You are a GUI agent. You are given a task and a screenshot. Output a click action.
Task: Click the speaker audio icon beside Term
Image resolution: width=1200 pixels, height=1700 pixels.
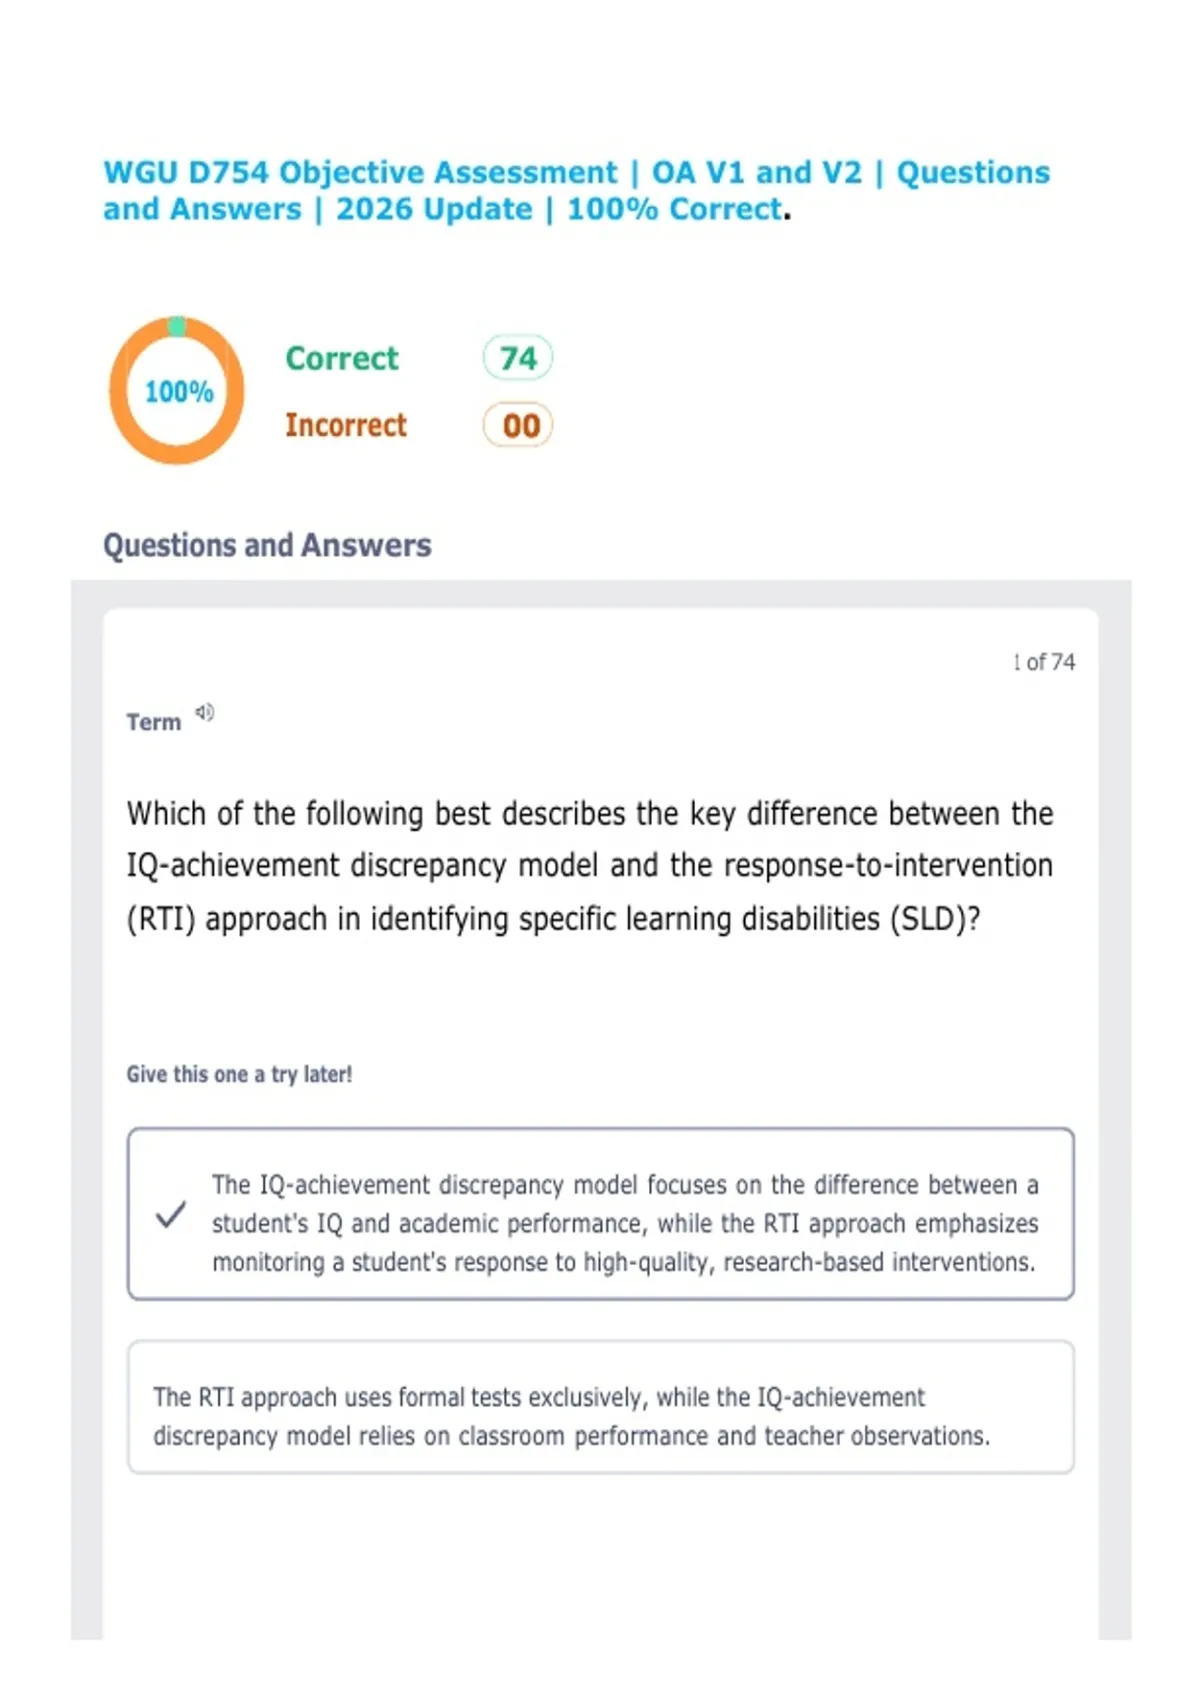click(205, 712)
